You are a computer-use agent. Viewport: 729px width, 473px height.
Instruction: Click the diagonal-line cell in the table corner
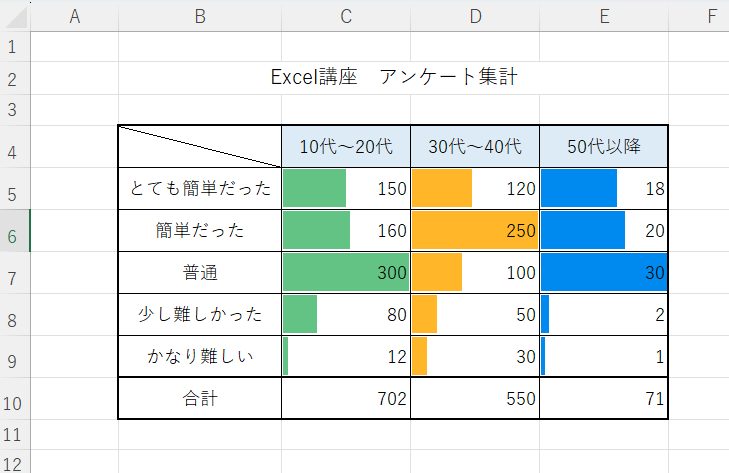(x=200, y=146)
